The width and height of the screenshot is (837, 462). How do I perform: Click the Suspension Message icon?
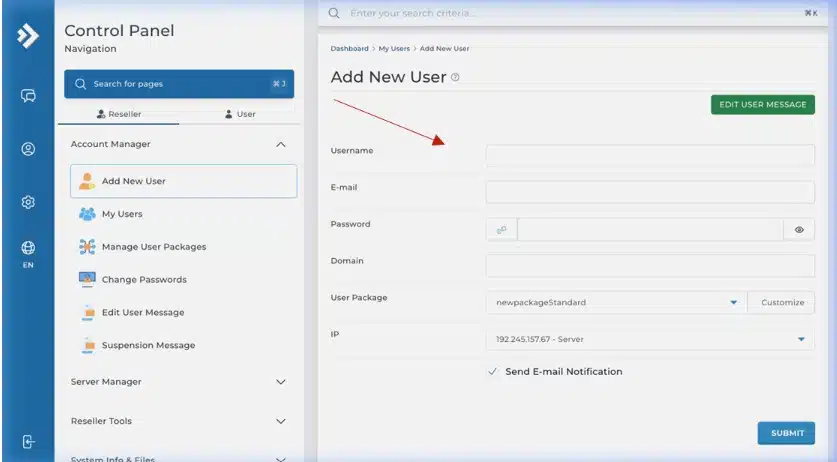[x=88, y=346]
